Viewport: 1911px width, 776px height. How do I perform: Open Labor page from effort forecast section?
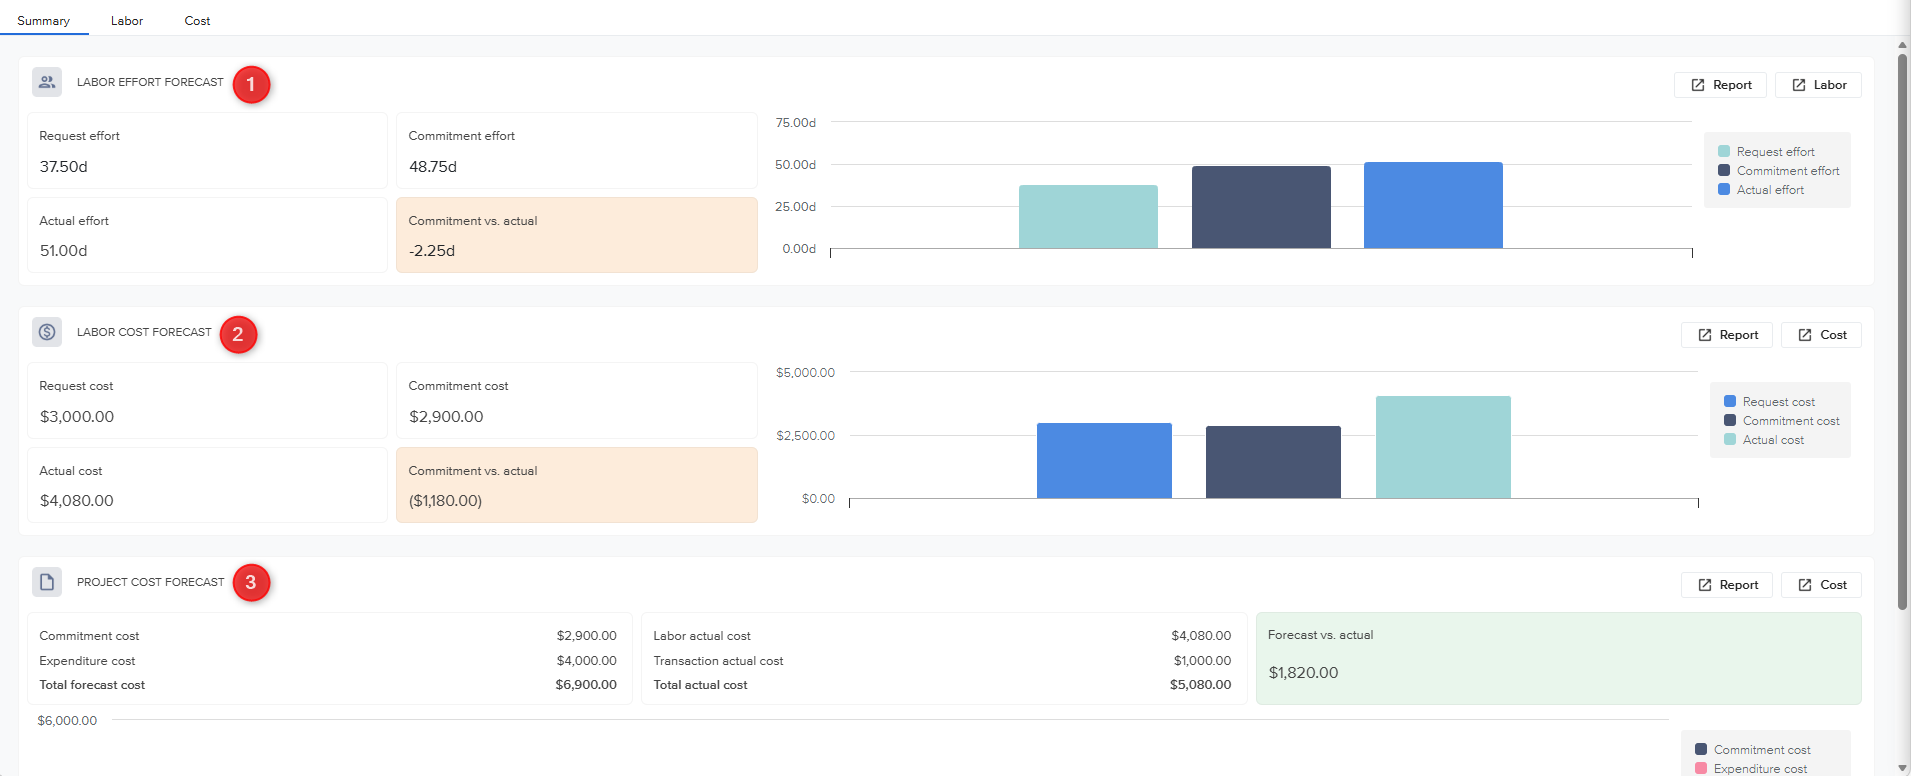click(x=1818, y=85)
